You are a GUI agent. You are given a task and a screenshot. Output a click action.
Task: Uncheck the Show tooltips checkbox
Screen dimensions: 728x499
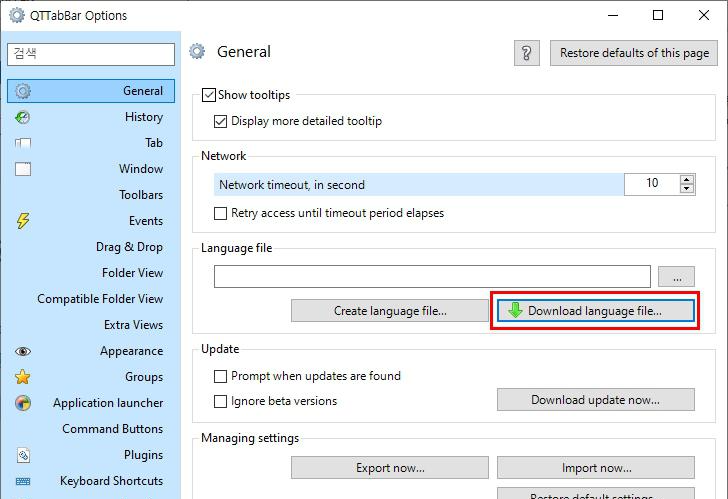coord(209,95)
